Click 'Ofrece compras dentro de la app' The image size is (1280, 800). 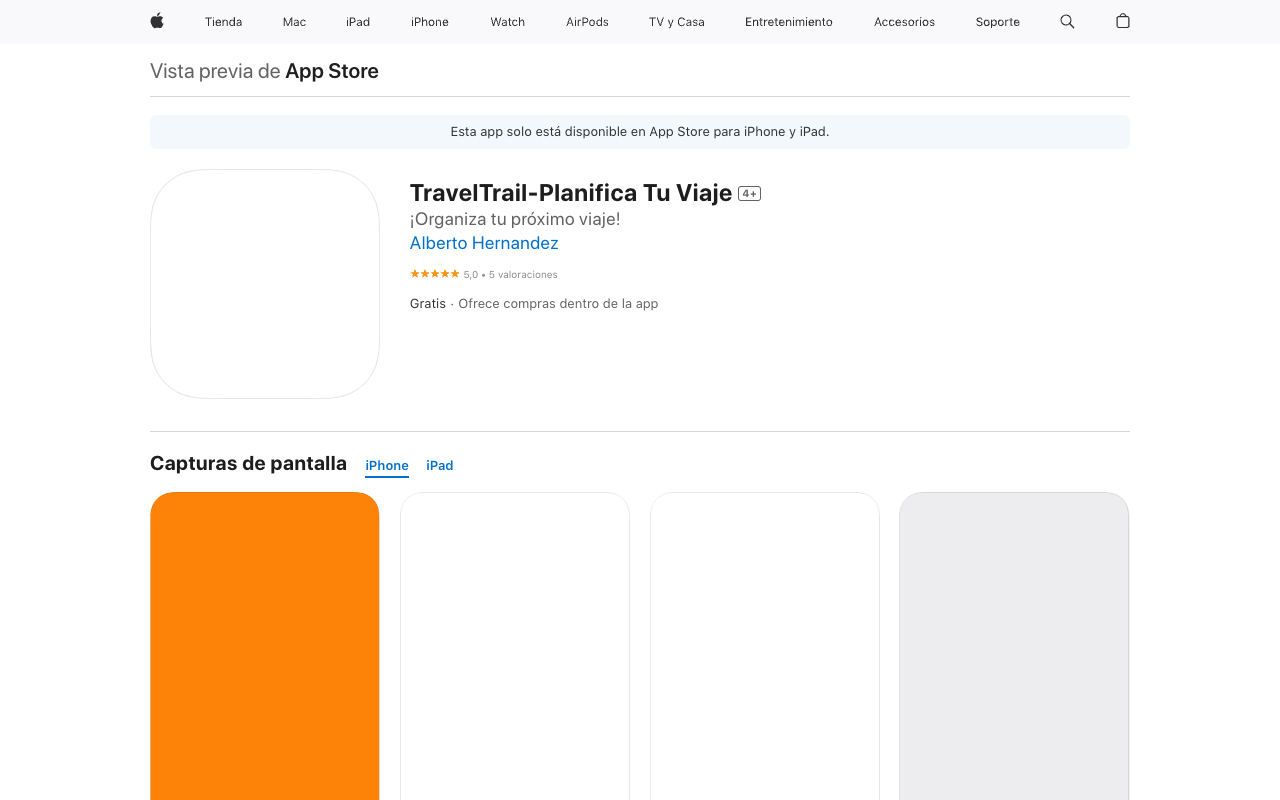point(558,304)
